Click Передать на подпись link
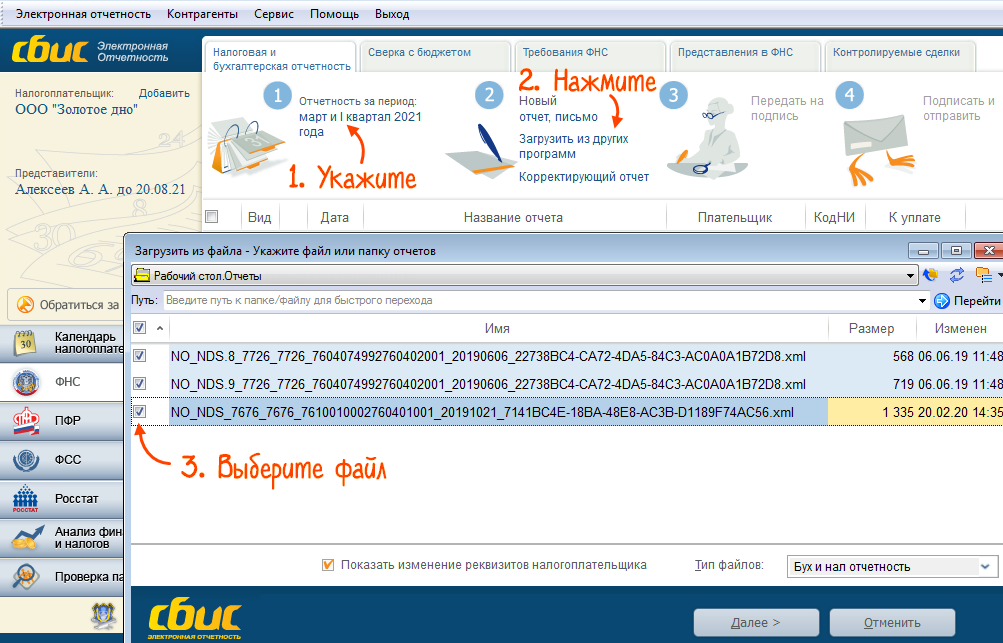 pos(787,108)
